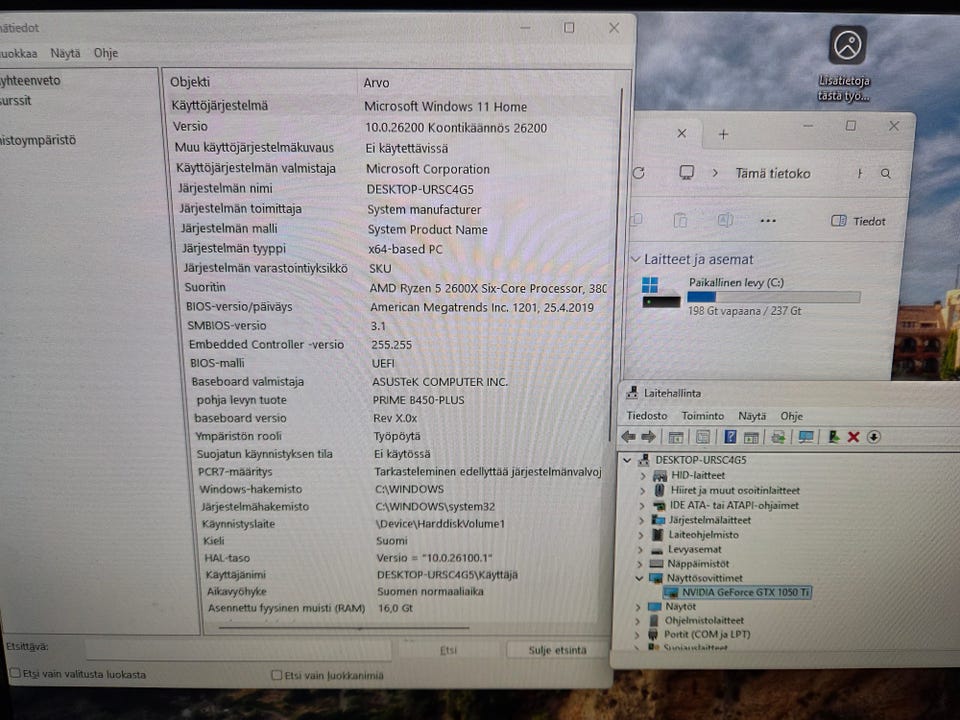Collapse the DESKTOP-URSC4G5 root node
Screen dimensions: 960x720
tap(627, 459)
